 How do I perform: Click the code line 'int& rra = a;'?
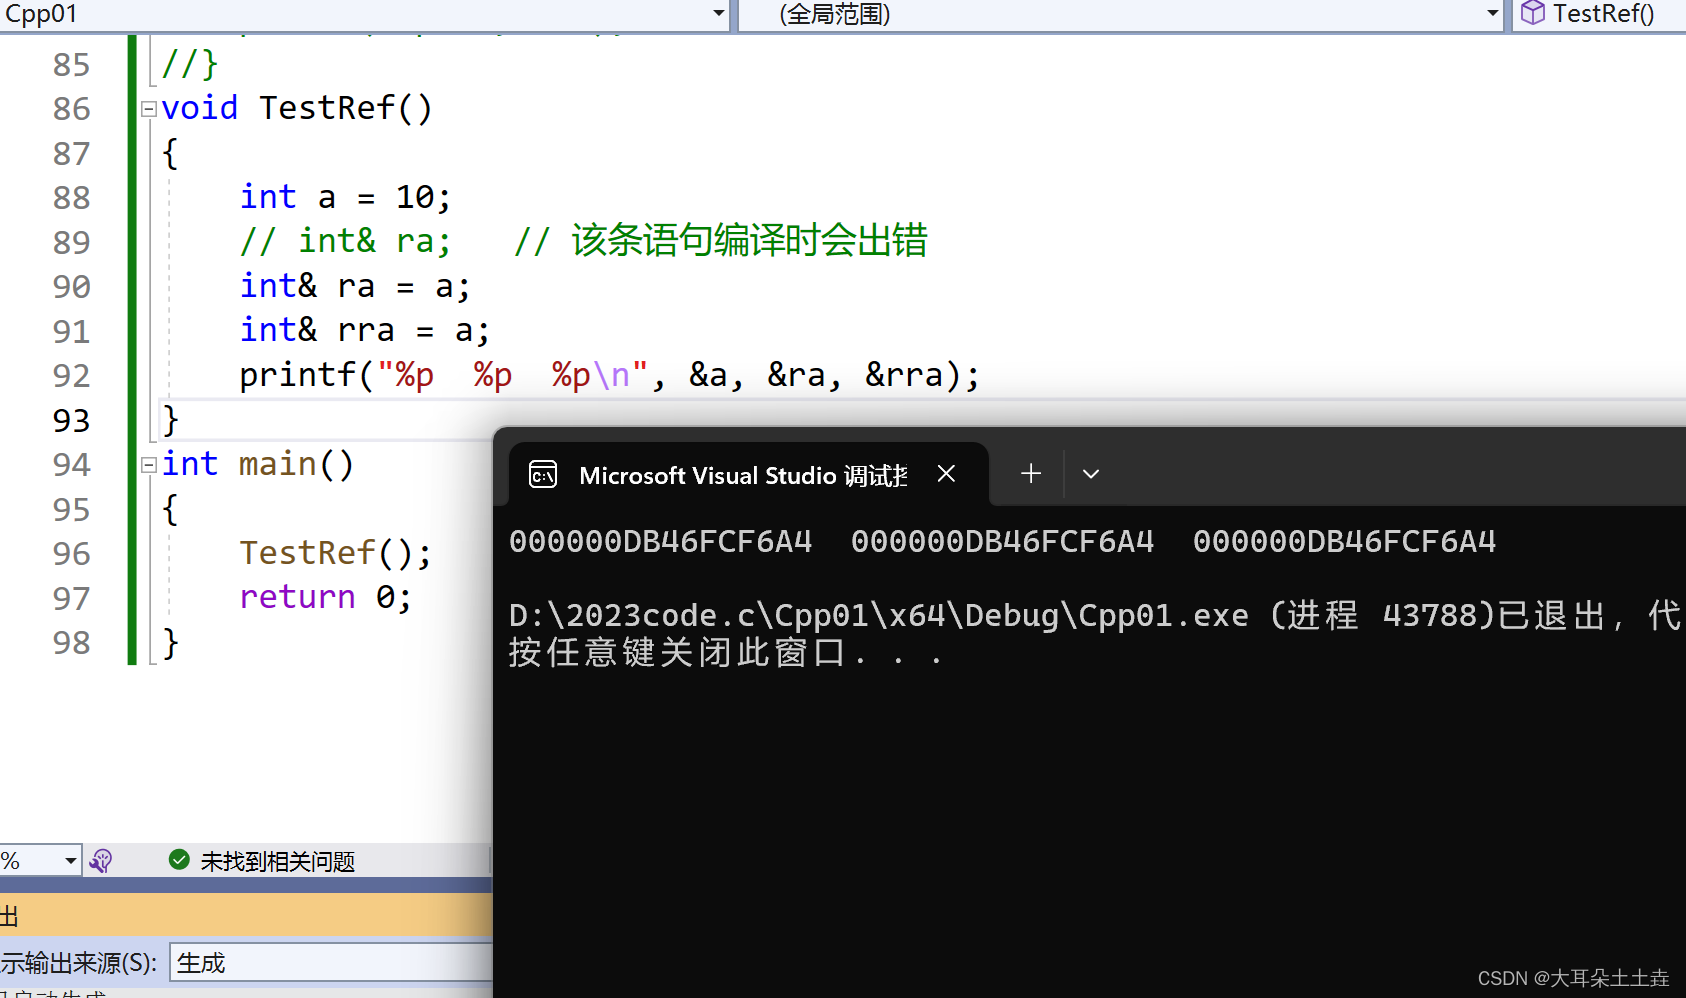click(x=364, y=330)
